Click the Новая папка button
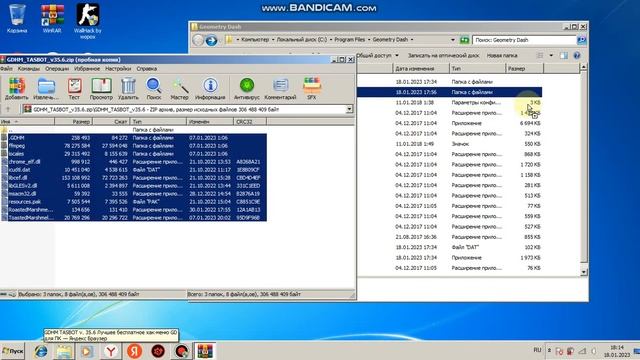 [x=502, y=55]
